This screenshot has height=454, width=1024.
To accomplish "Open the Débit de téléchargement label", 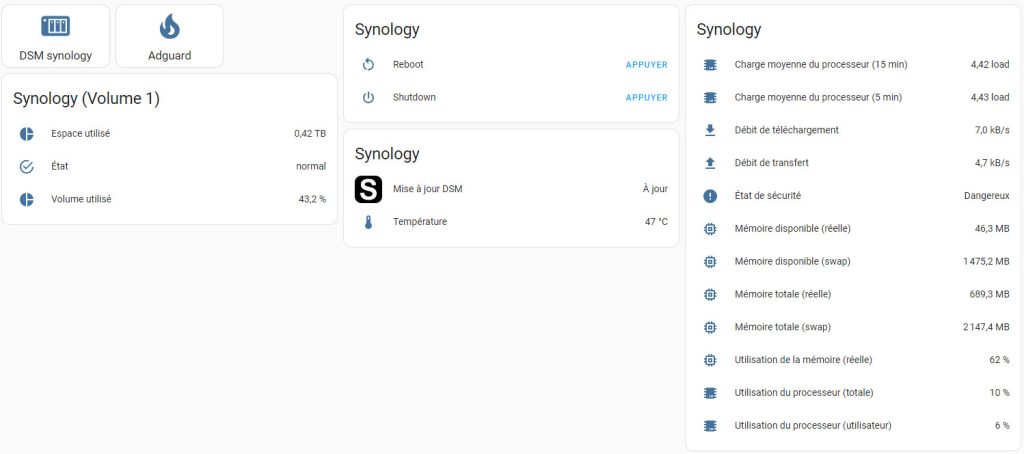I will tap(787, 130).
